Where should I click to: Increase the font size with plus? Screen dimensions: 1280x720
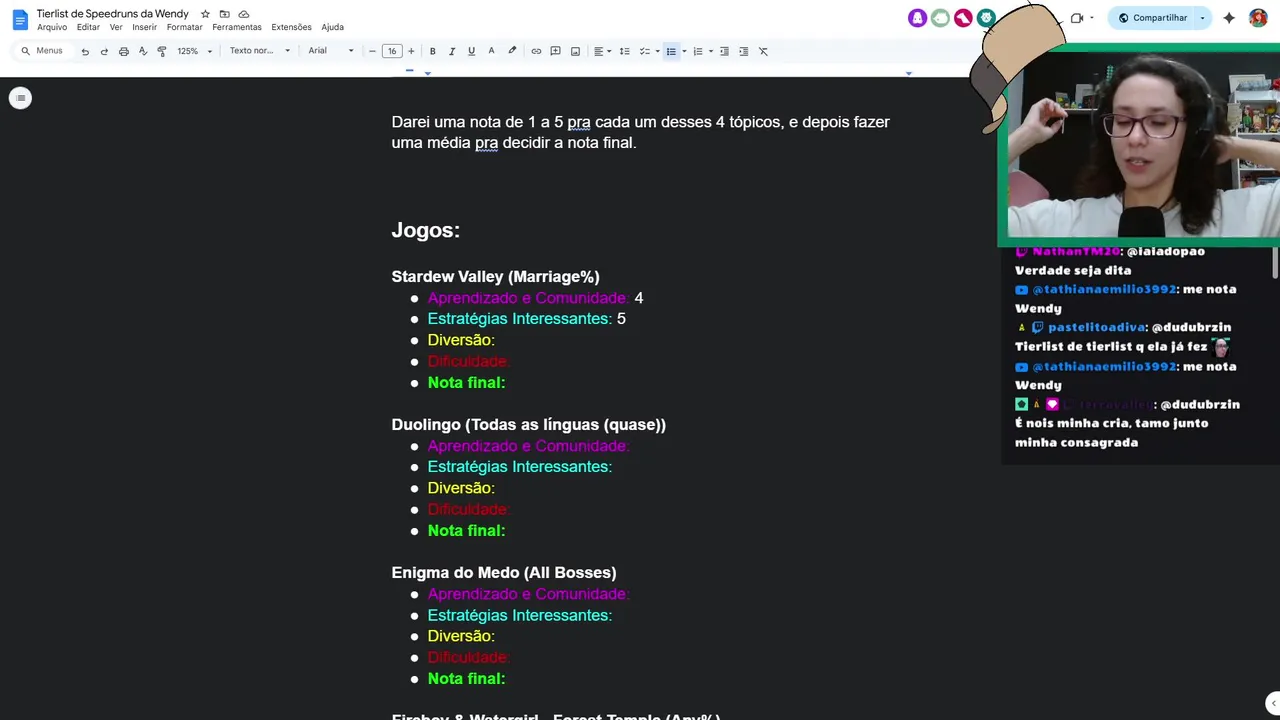click(x=411, y=51)
